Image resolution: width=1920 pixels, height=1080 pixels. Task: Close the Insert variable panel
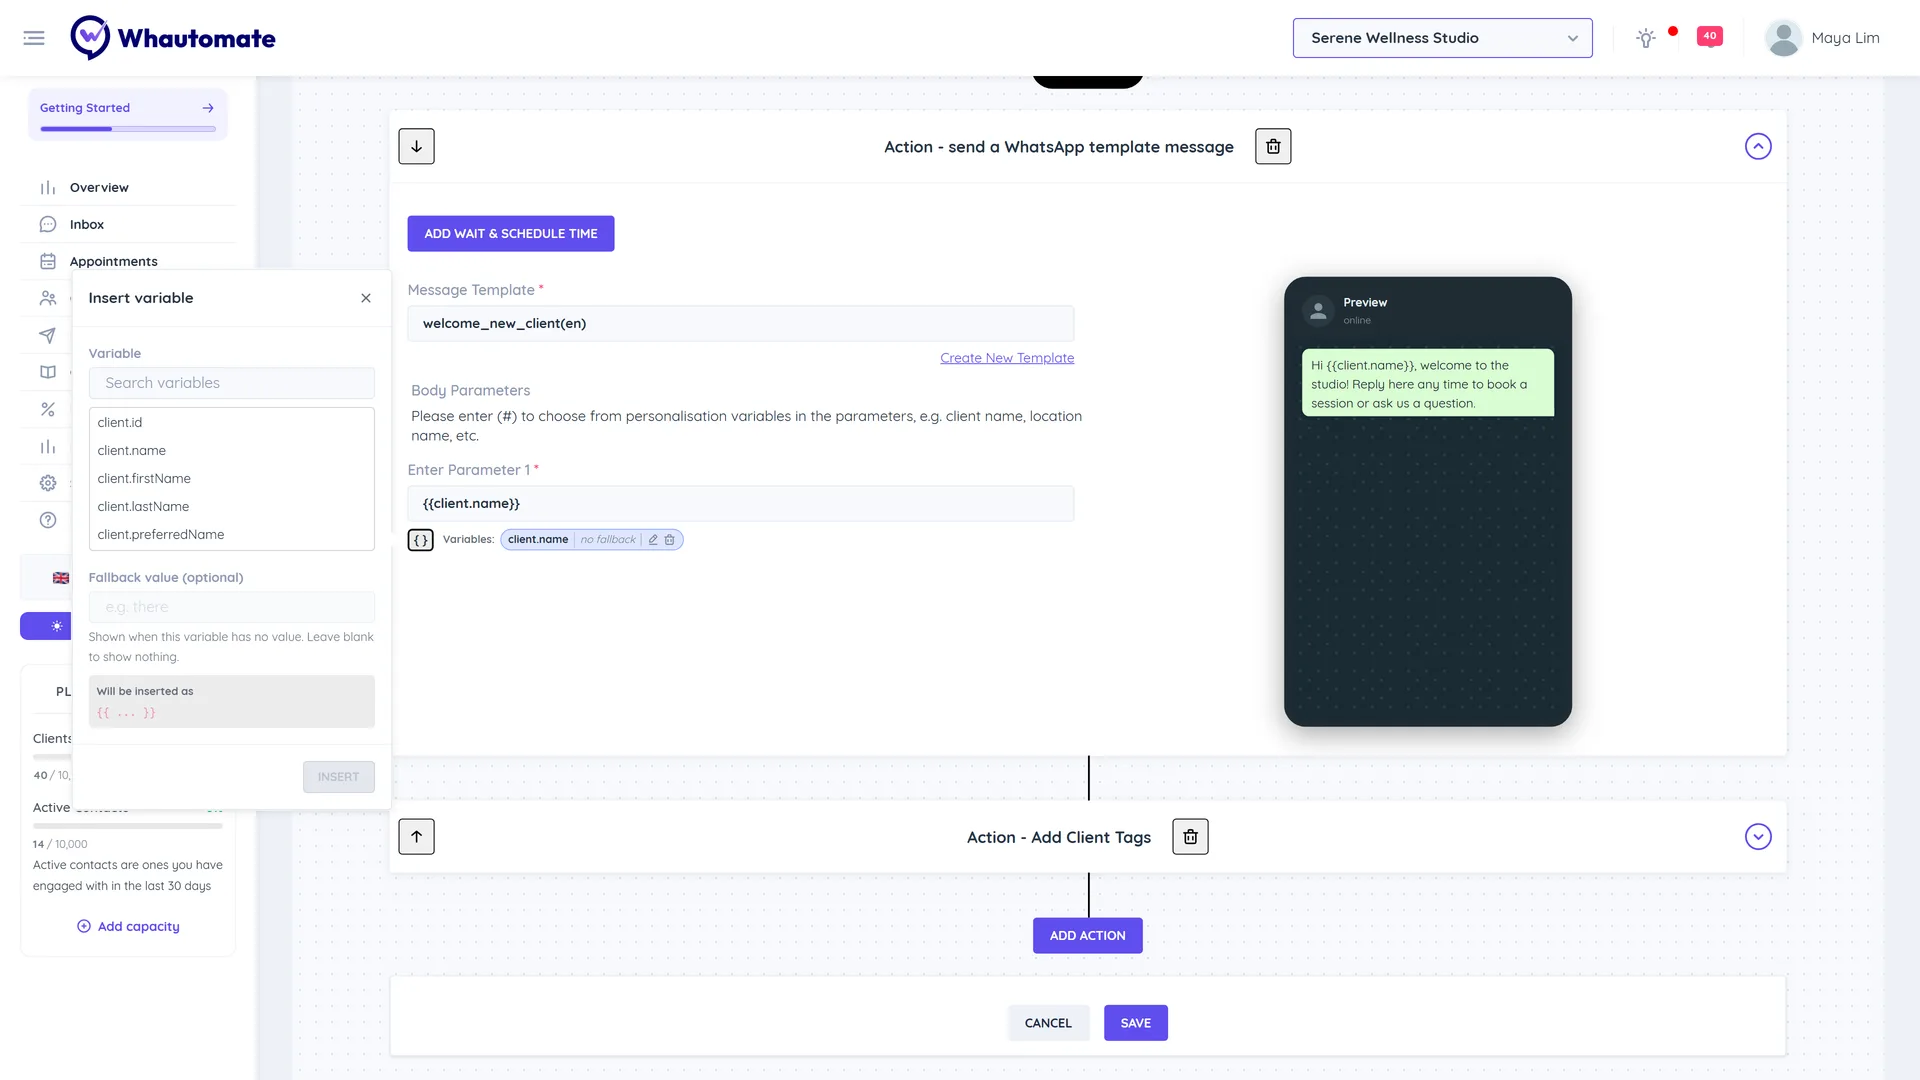click(x=366, y=298)
